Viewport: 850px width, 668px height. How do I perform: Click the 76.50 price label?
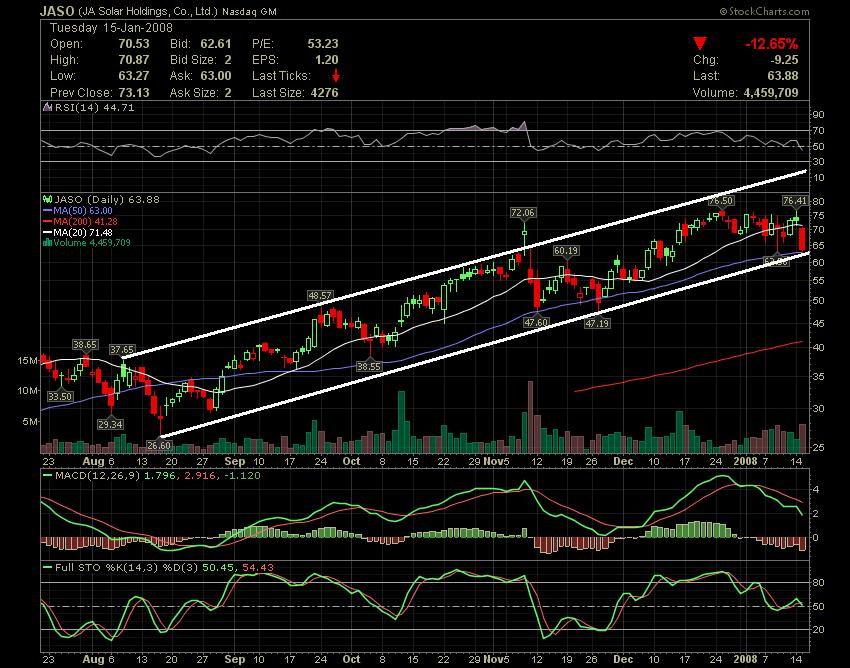[721, 201]
